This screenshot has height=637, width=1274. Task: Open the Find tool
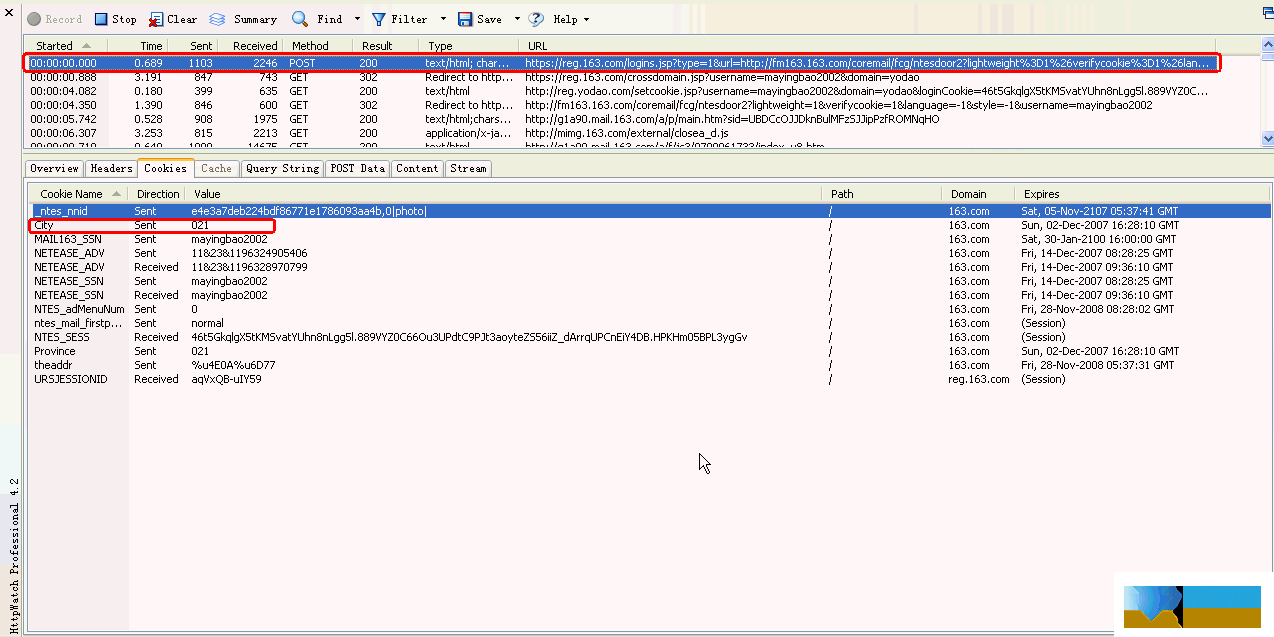(x=317, y=19)
